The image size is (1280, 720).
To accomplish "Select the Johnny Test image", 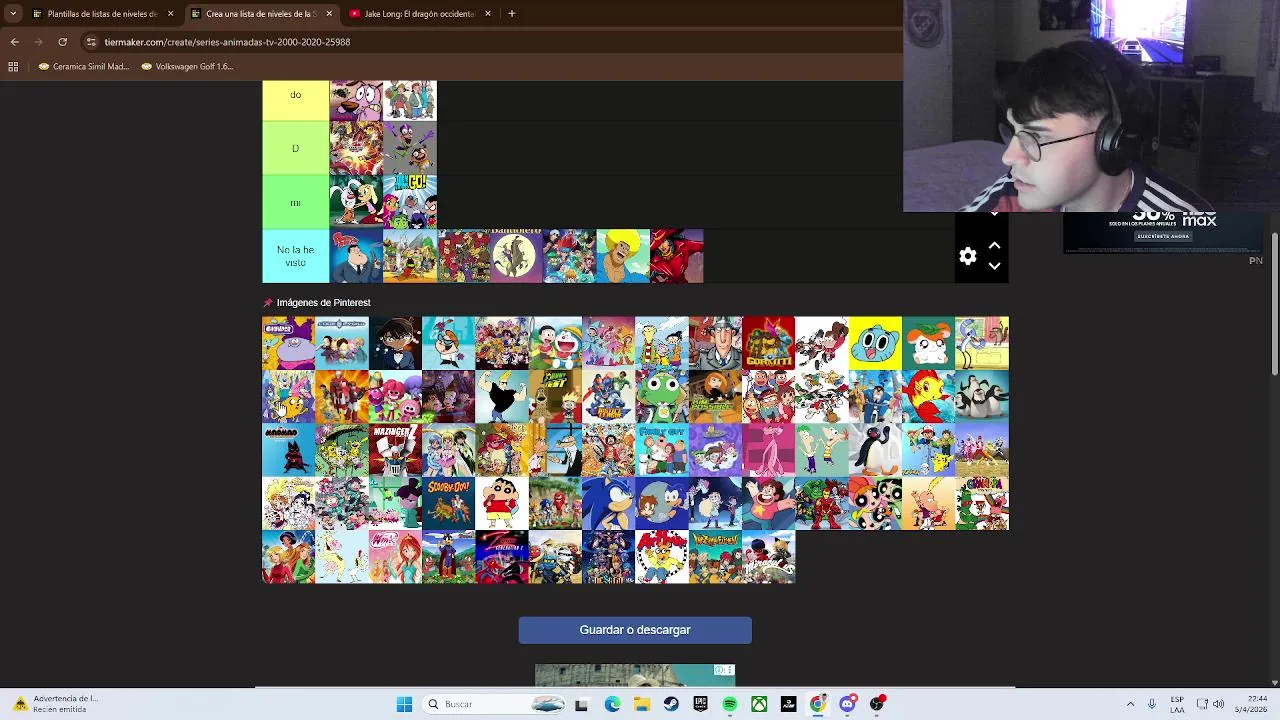I will pos(555,397).
